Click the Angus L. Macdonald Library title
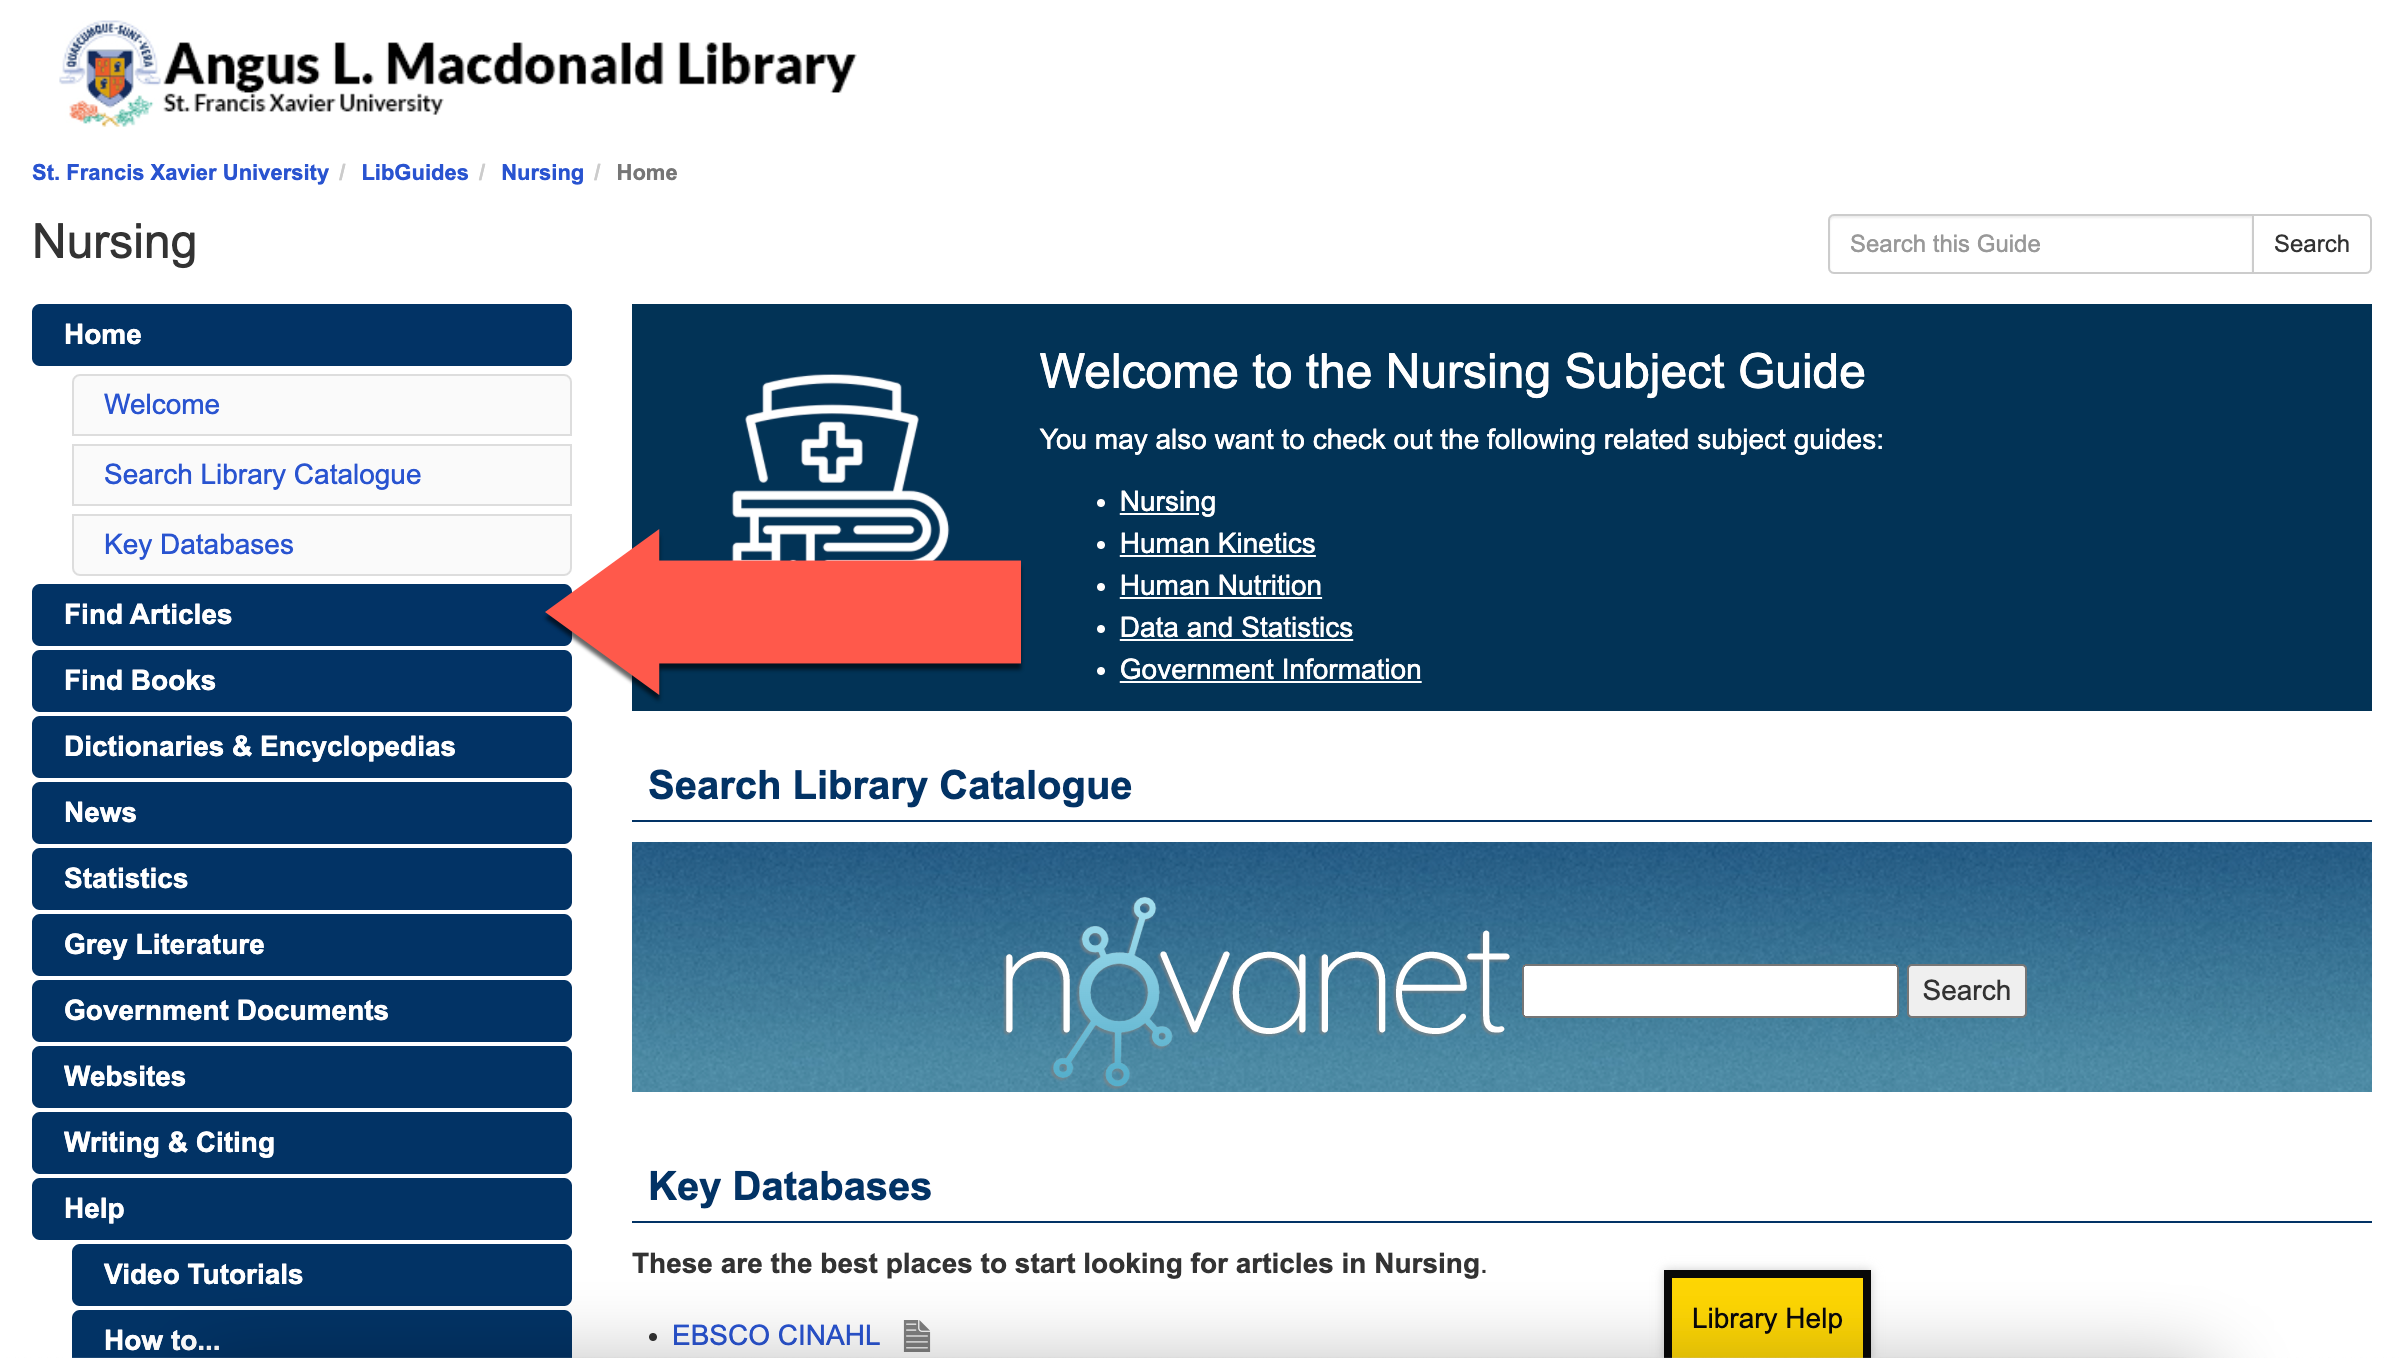2404x1358 pixels. click(x=510, y=64)
